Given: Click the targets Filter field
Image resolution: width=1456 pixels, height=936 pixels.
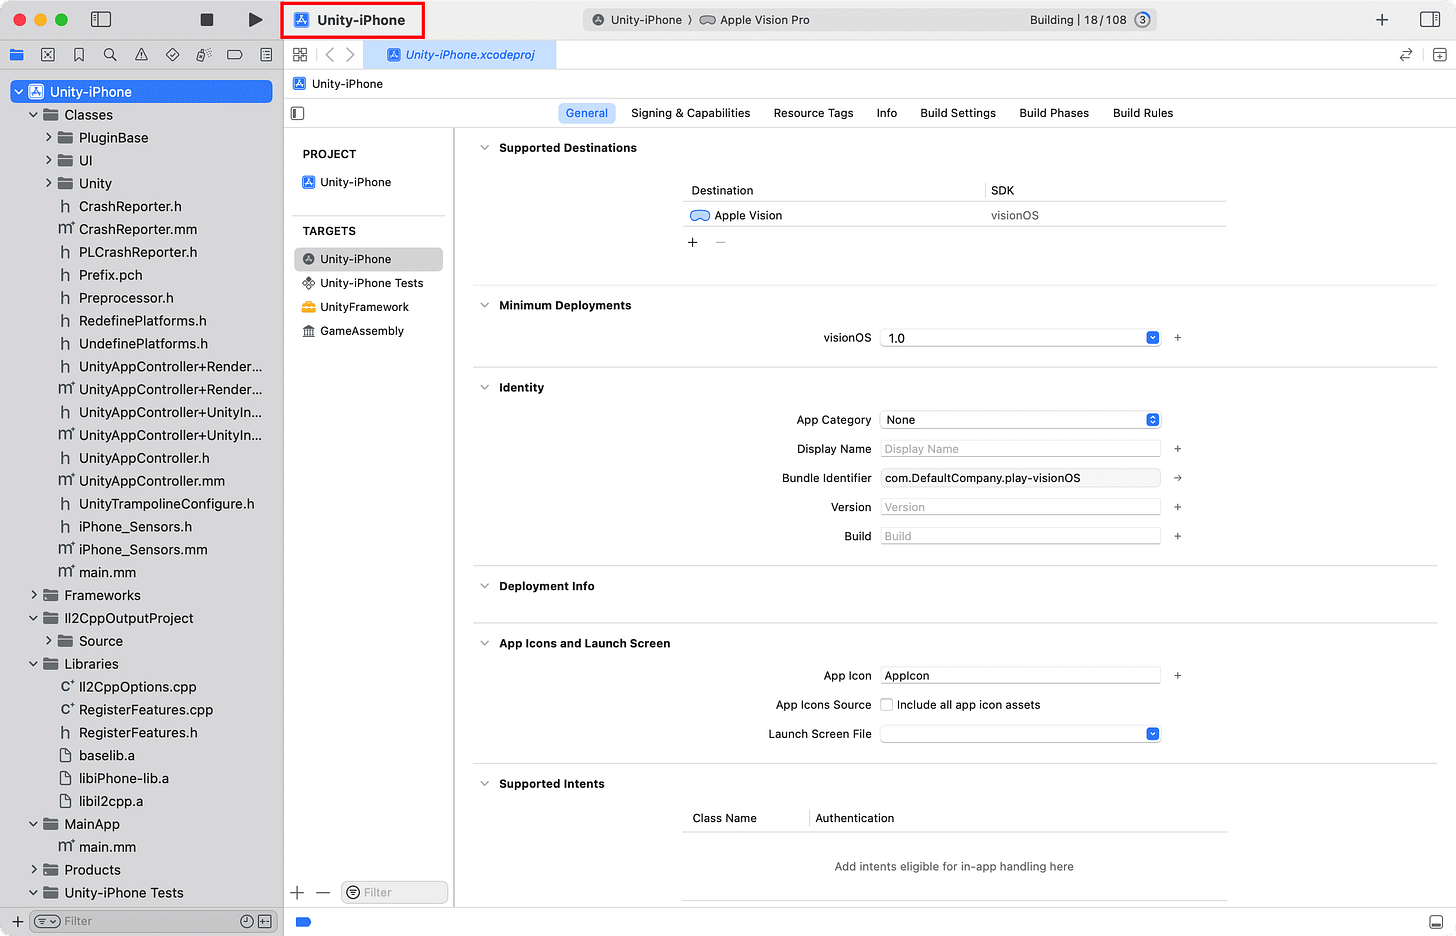Looking at the screenshot, I should pyautogui.click(x=394, y=893).
